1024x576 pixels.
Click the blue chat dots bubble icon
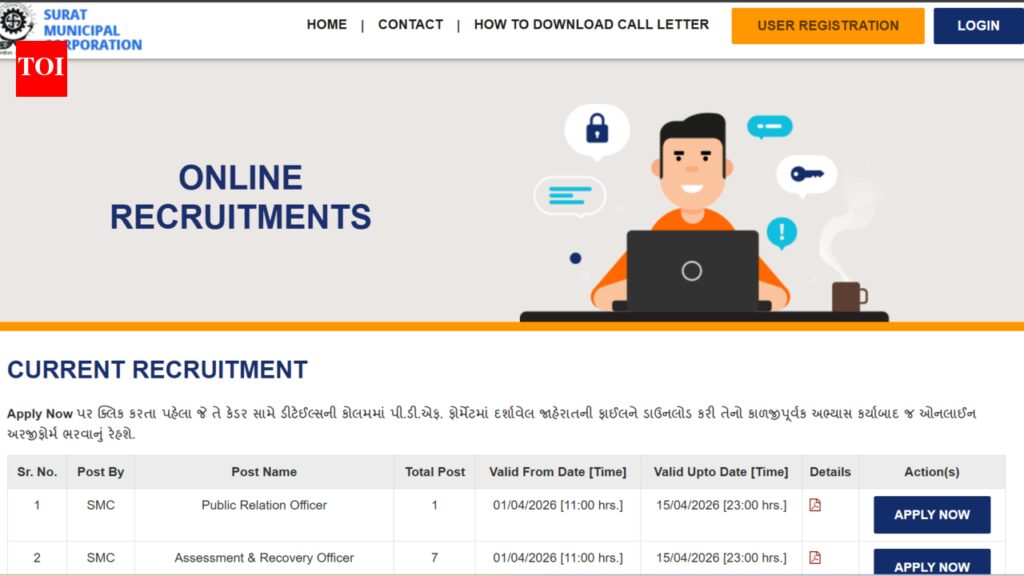click(x=769, y=127)
